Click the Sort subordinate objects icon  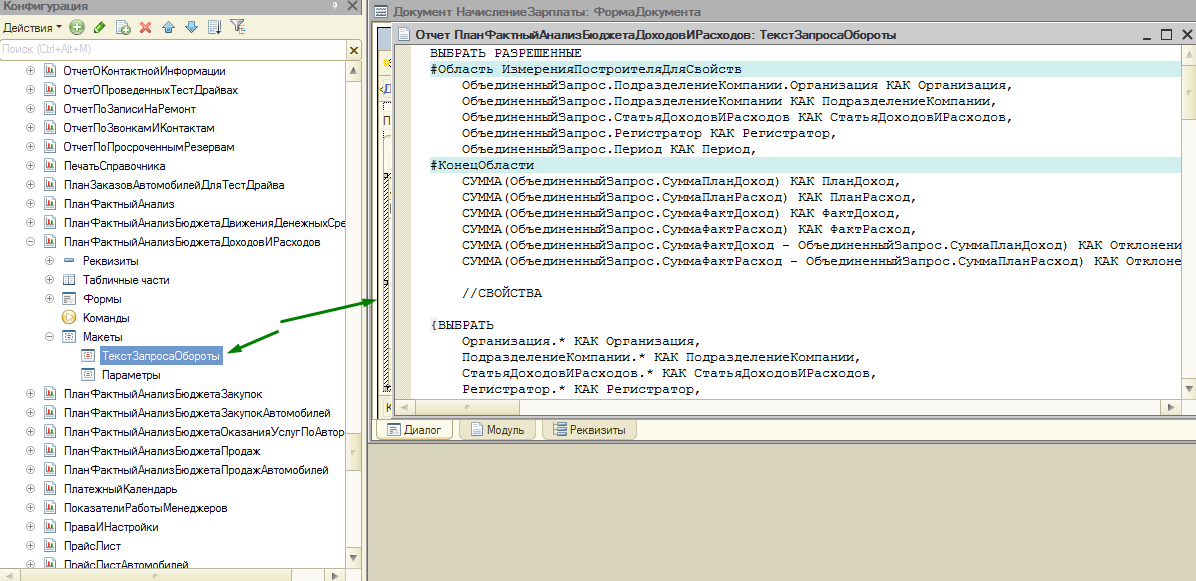[214, 27]
